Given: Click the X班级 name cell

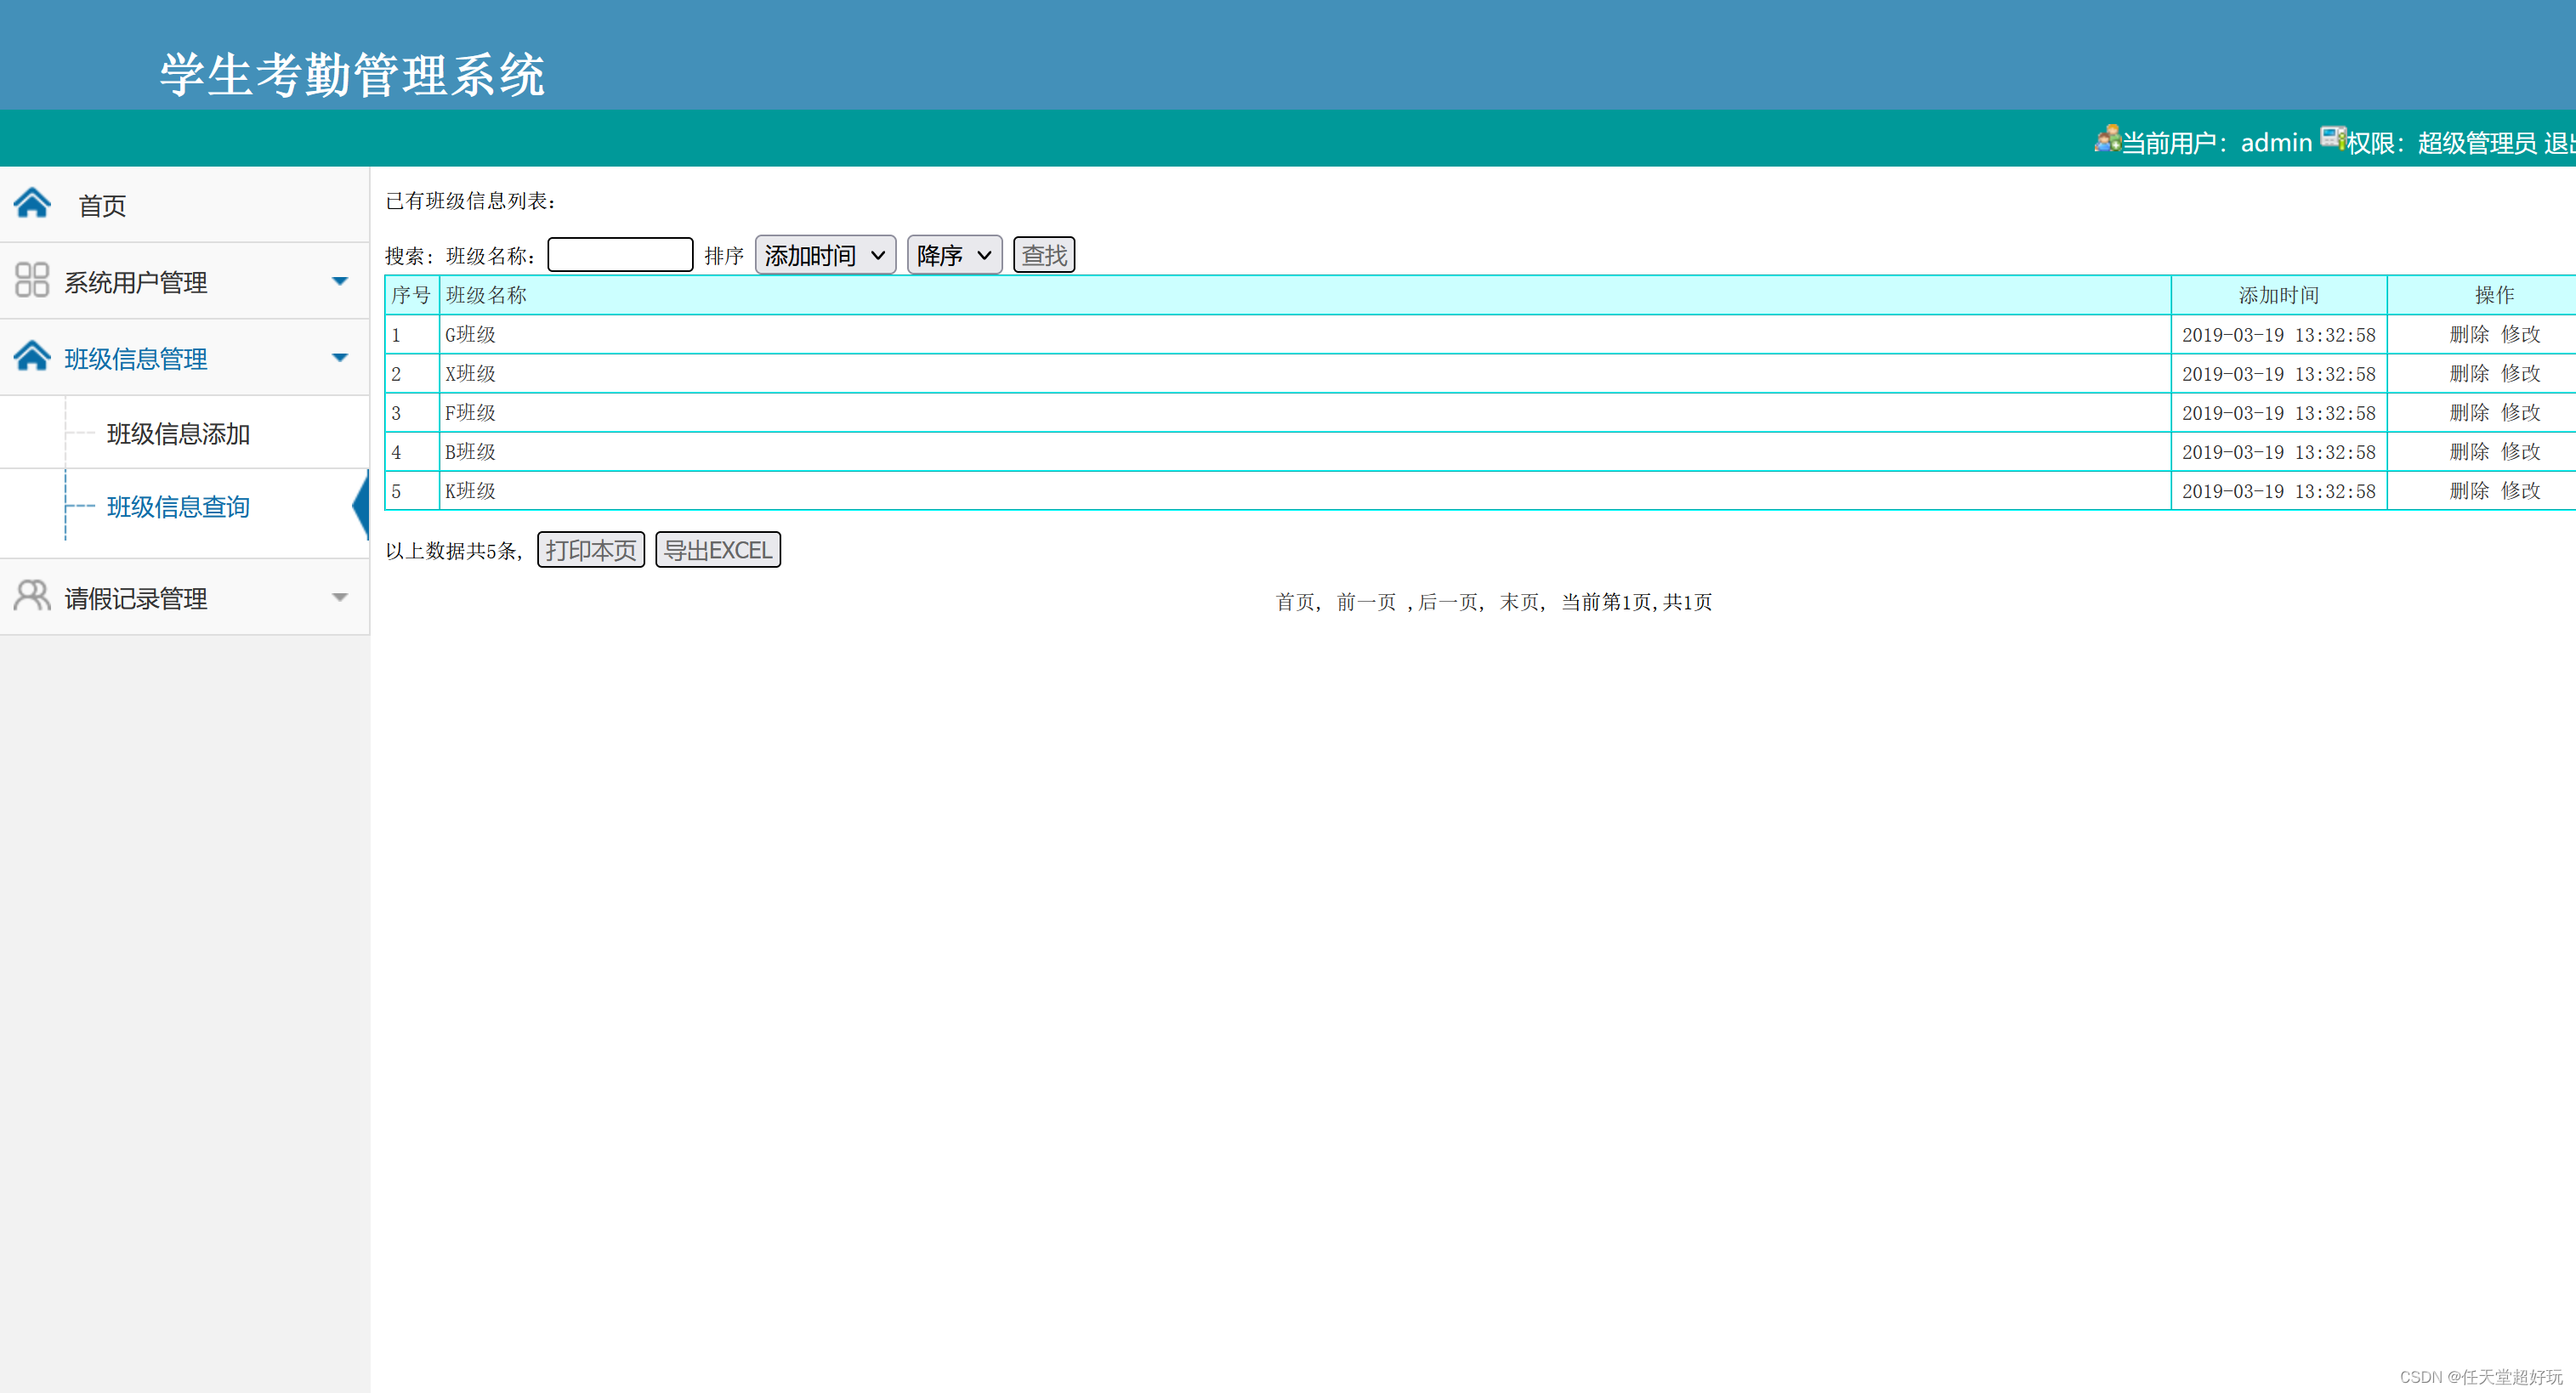Looking at the screenshot, I should coord(1305,373).
